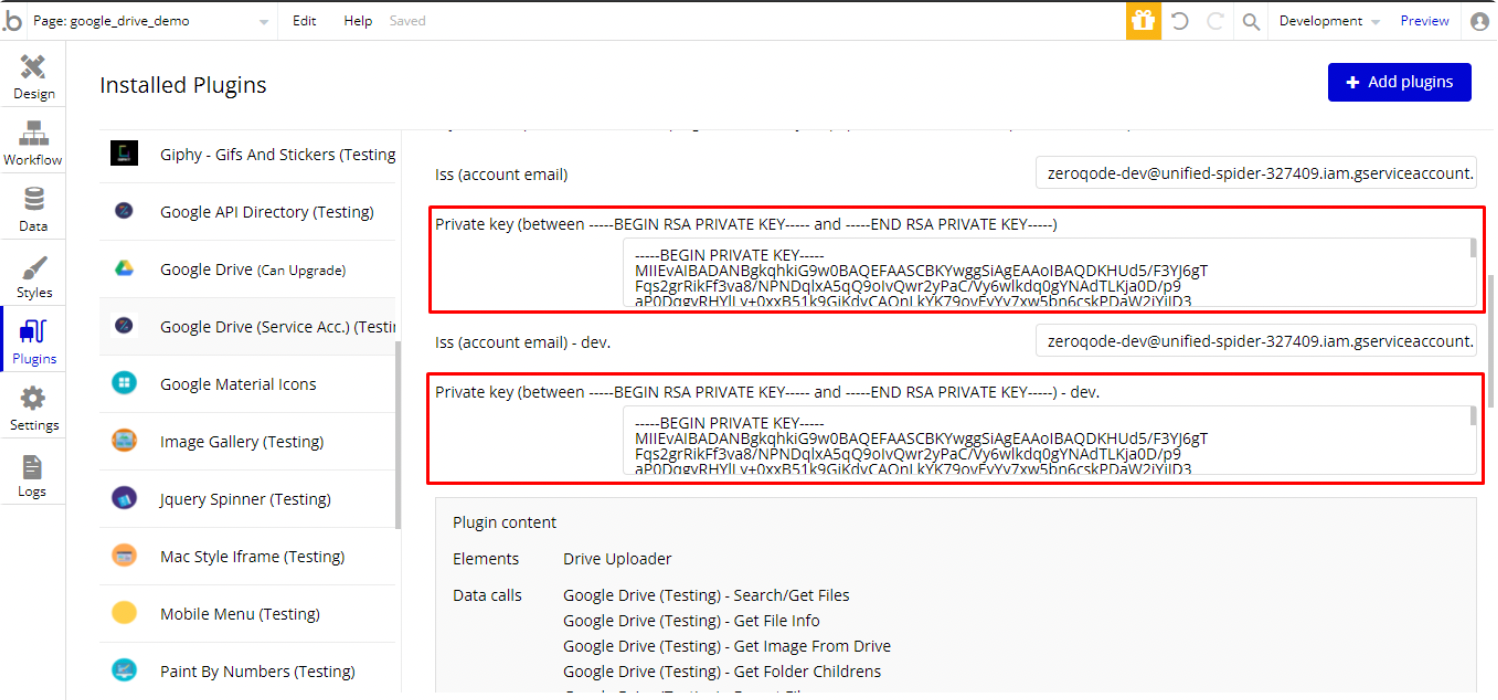This screenshot has width=1498, height=700.
Task: Click the Data calls label
Action: 487,596
